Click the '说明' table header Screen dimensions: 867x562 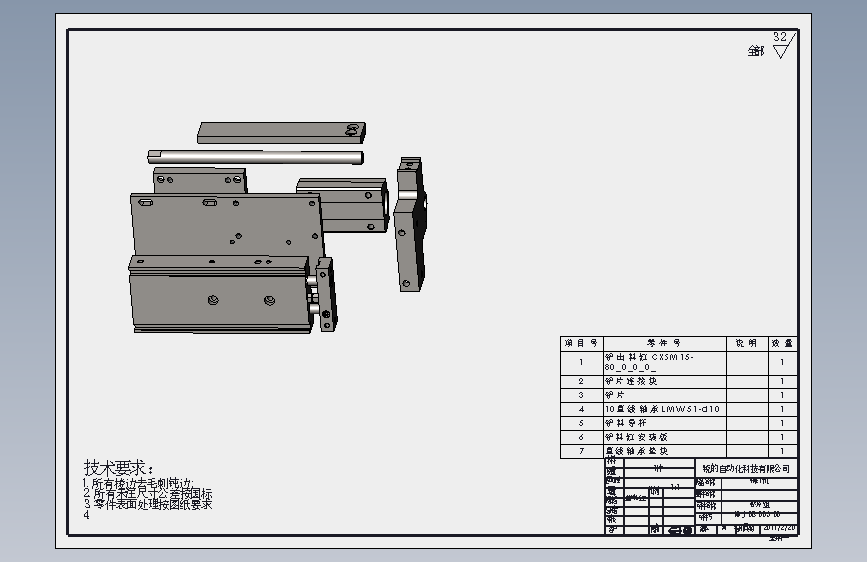click(x=747, y=344)
